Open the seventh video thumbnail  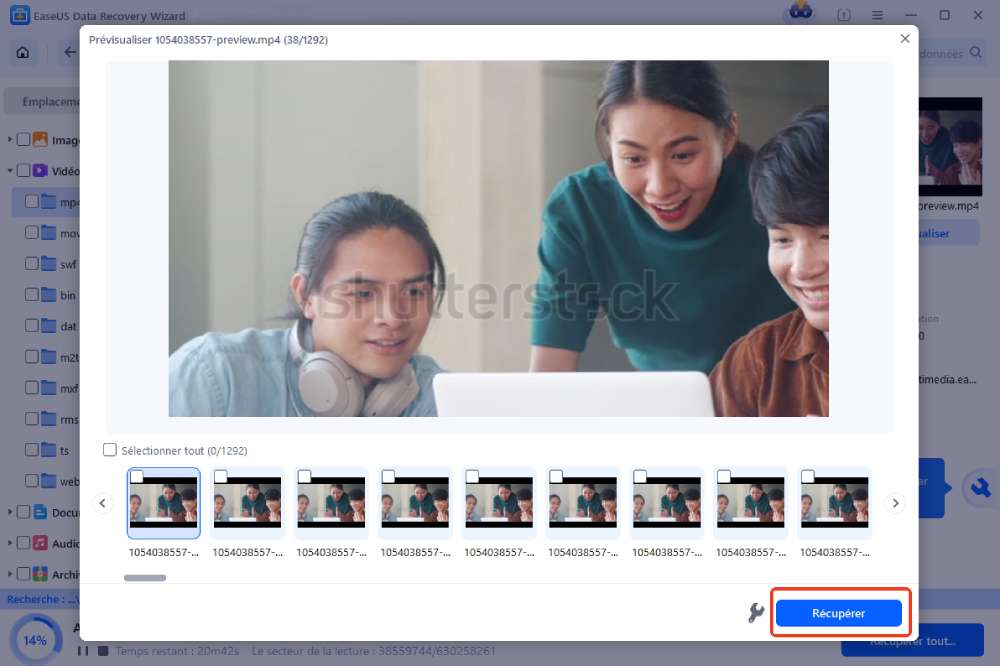[666, 503]
